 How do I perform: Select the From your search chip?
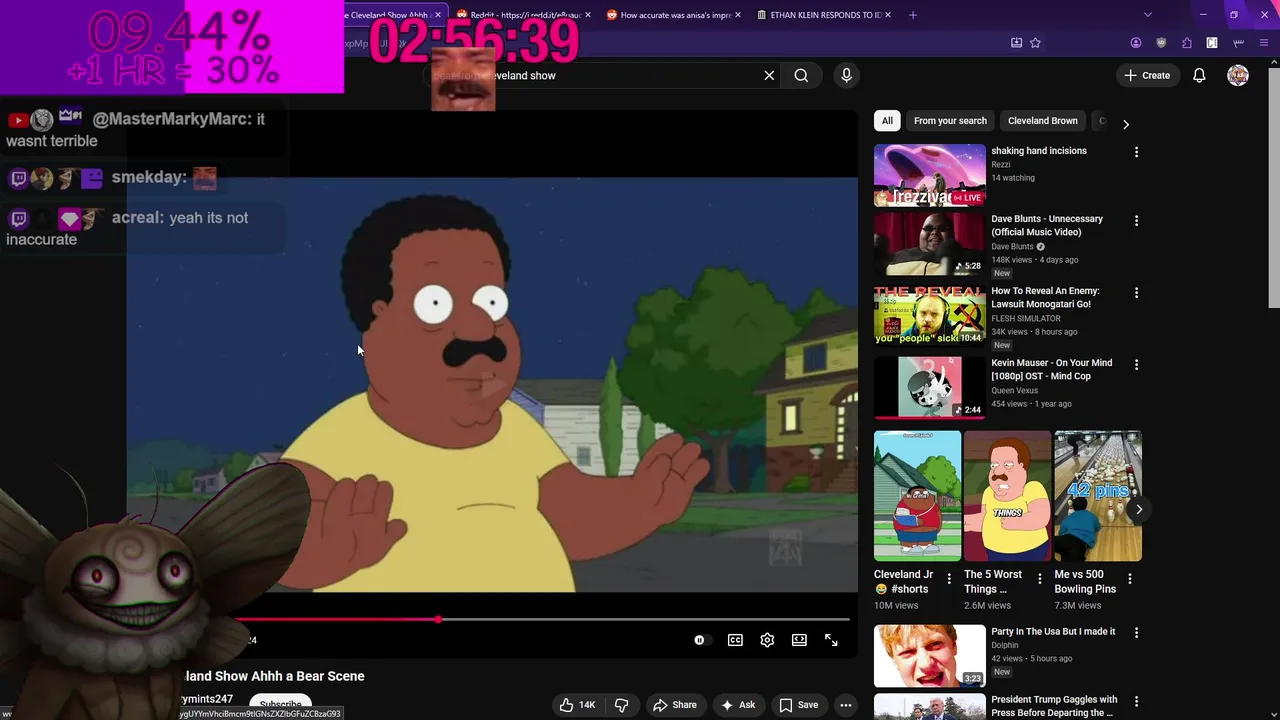pyautogui.click(x=950, y=121)
